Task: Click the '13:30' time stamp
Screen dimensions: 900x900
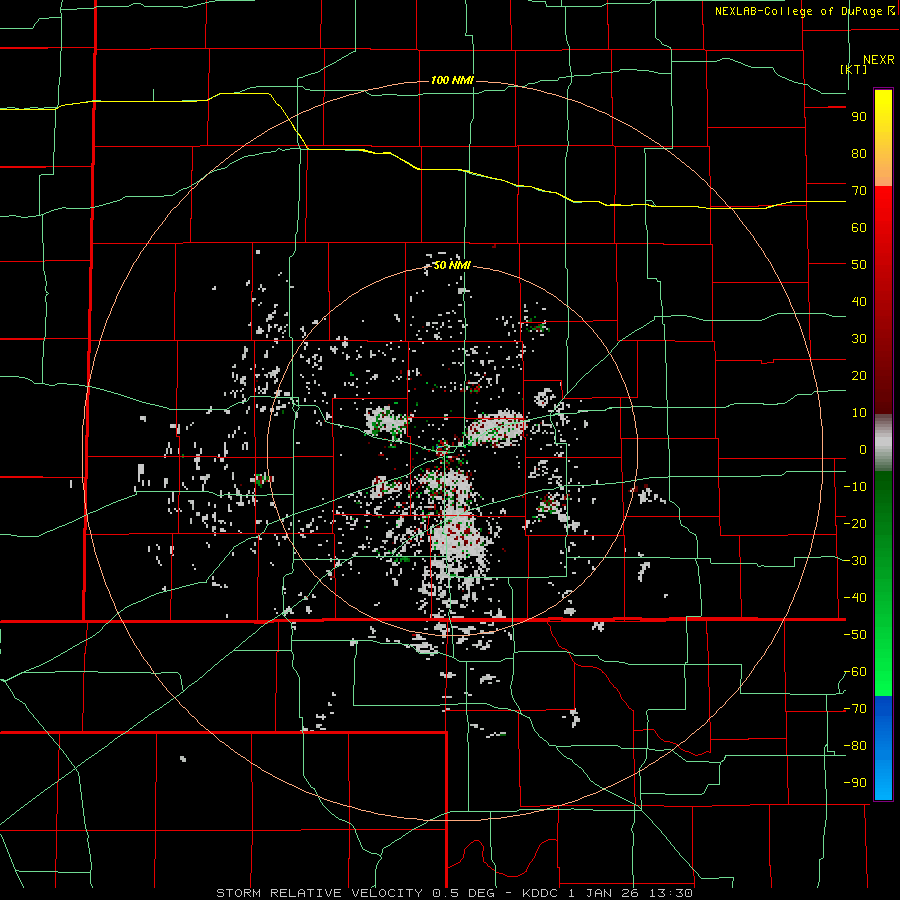Action: (x=670, y=893)
